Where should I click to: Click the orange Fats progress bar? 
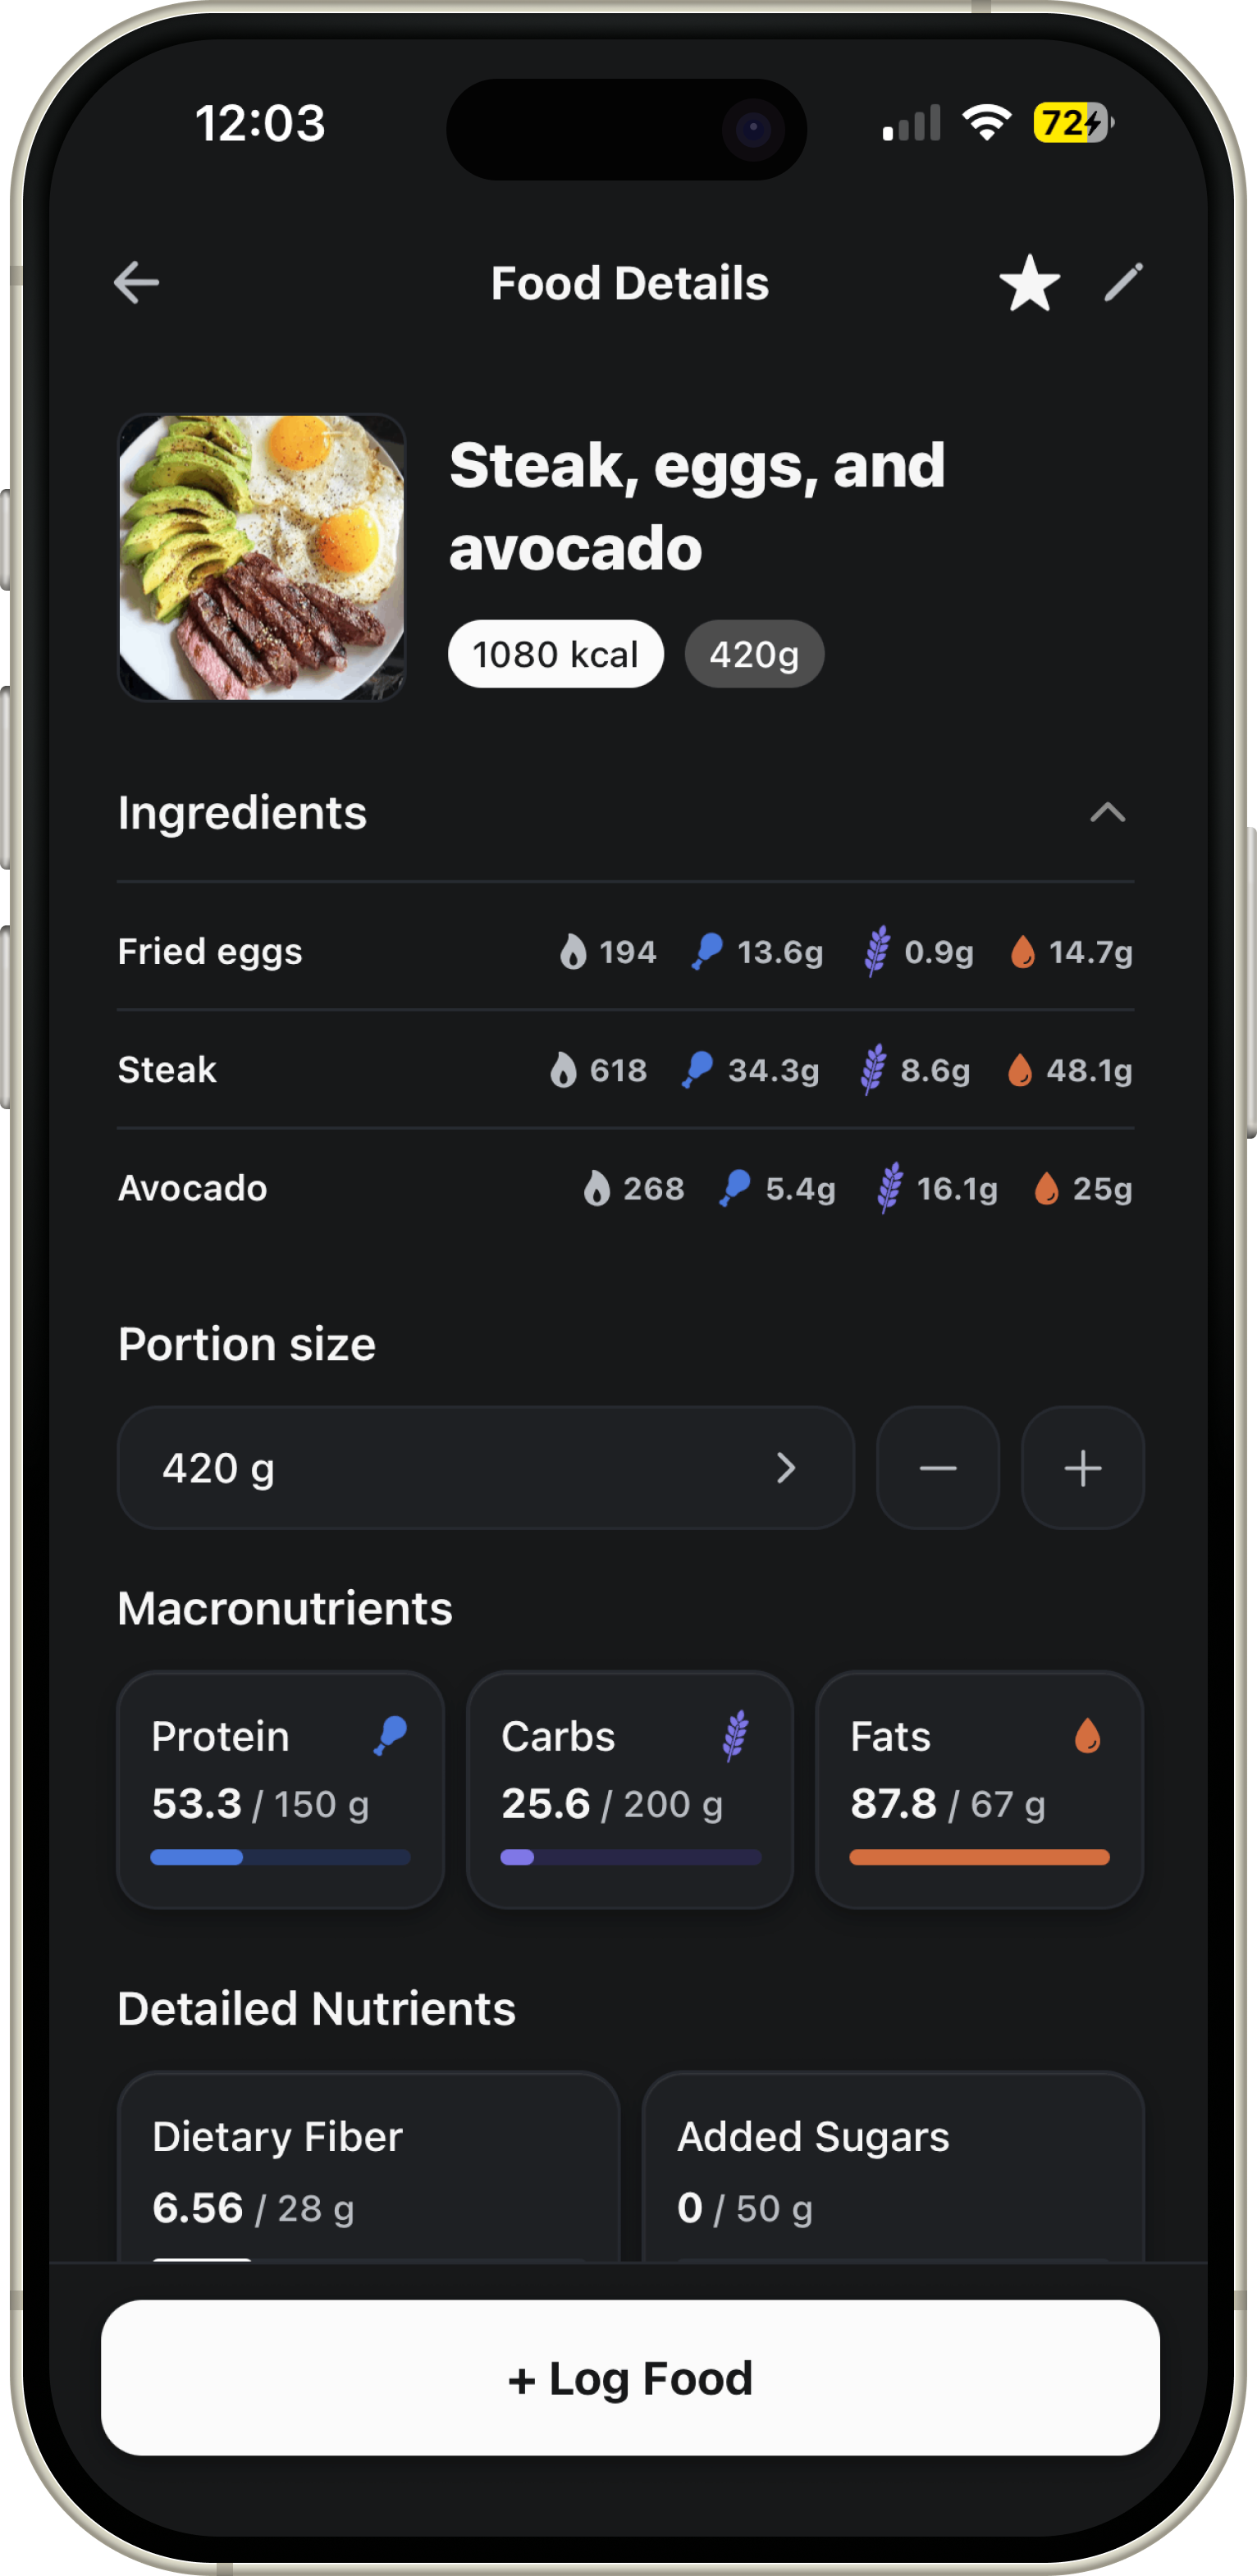pyautogui.click(x=980, y=1857)
